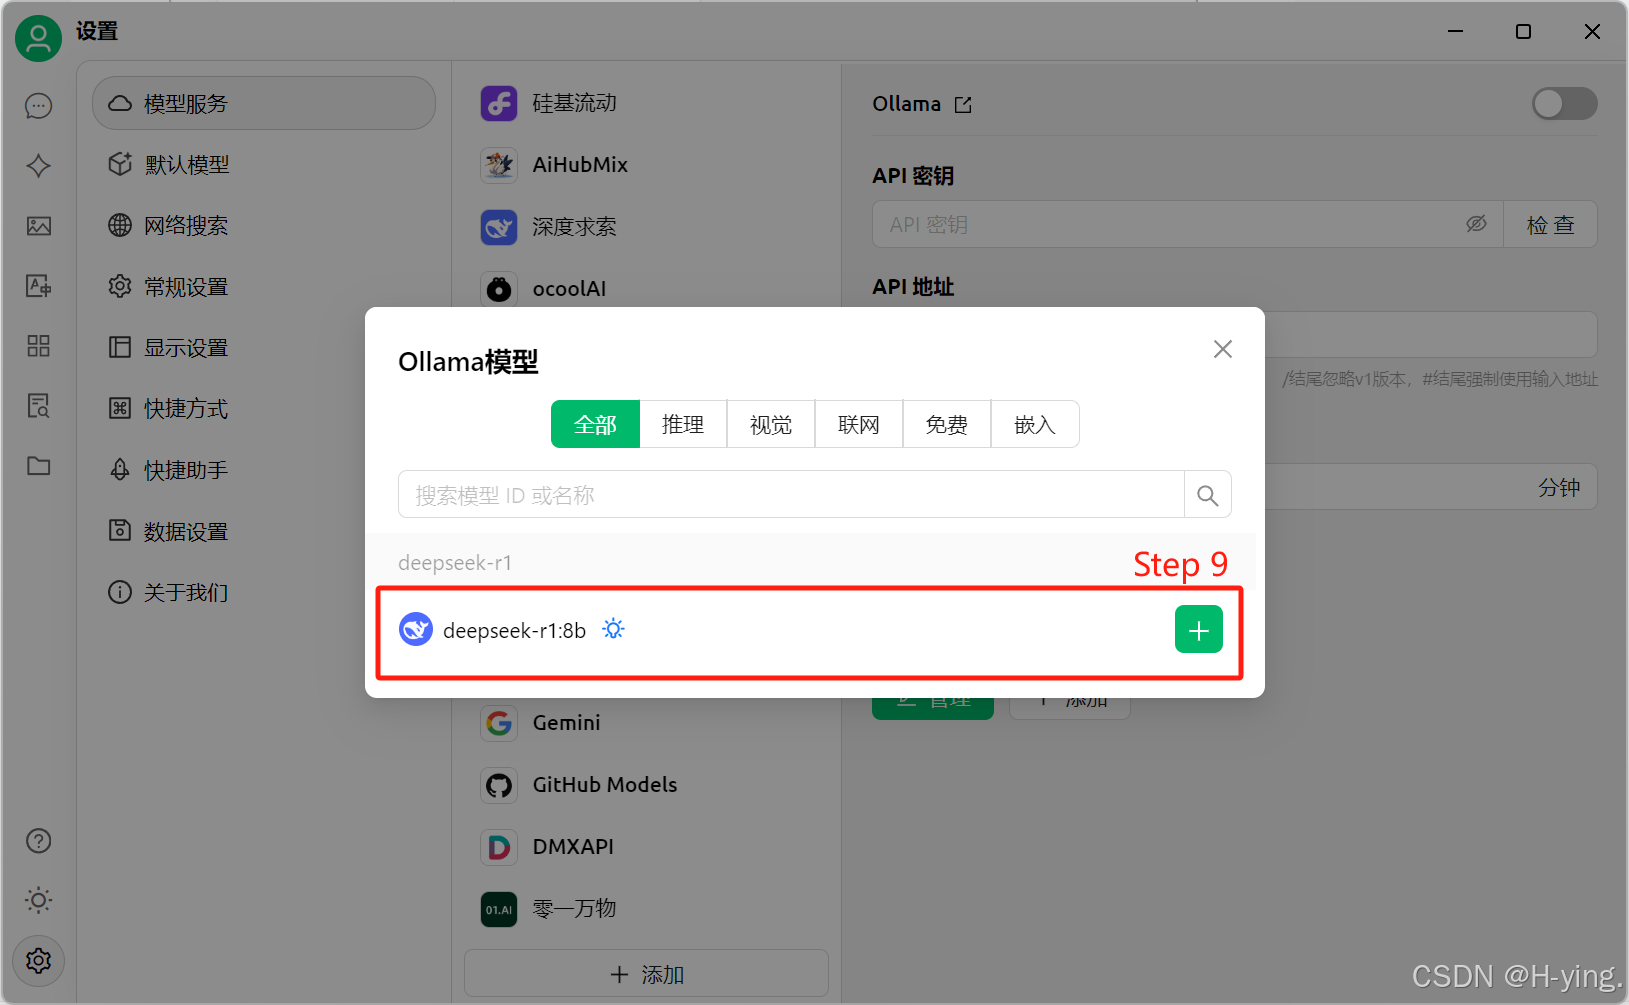Open 数据设置 settings section
Image resolution: width=1629 pixels, height=1005 pixels.
264,531
